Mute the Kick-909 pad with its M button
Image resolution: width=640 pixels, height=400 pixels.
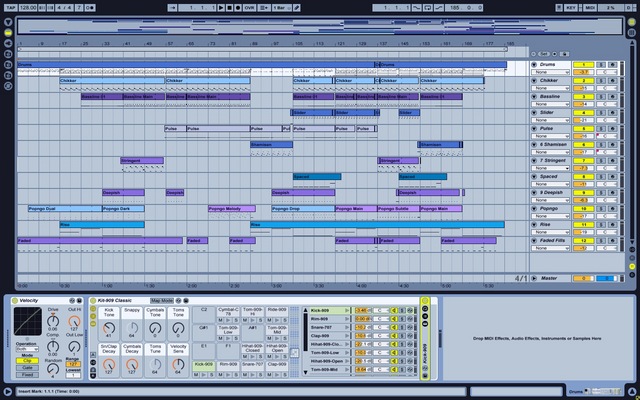(196, 375)
